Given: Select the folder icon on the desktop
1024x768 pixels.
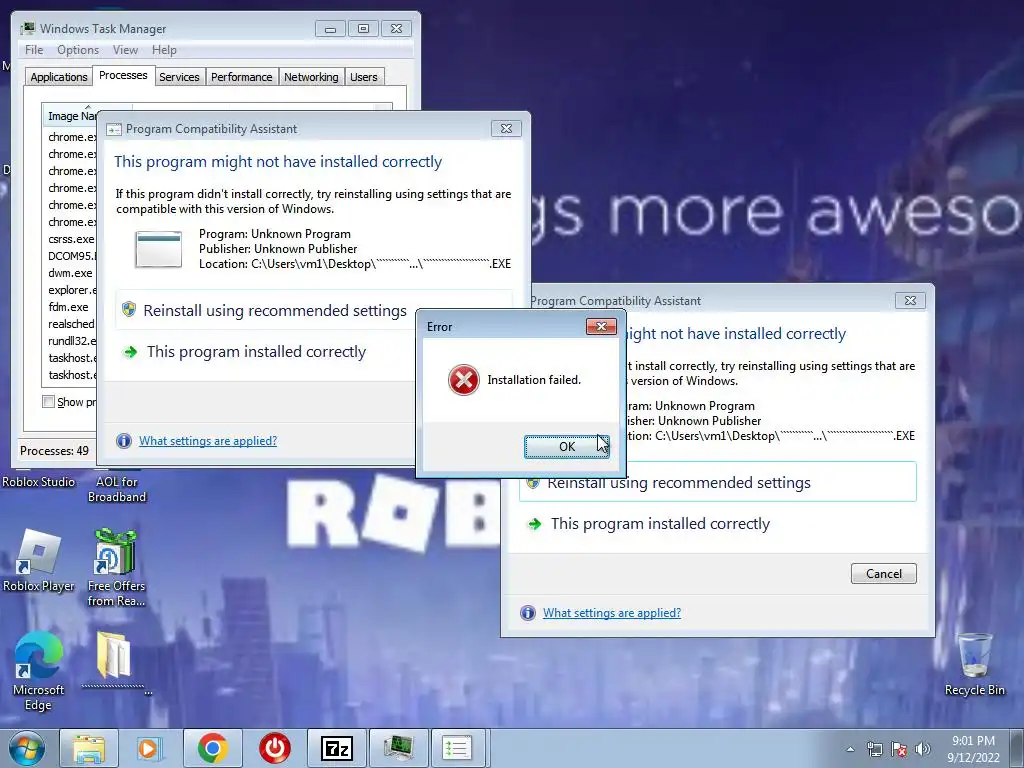Looking at the screenshot, I should [x=115, y=656].
